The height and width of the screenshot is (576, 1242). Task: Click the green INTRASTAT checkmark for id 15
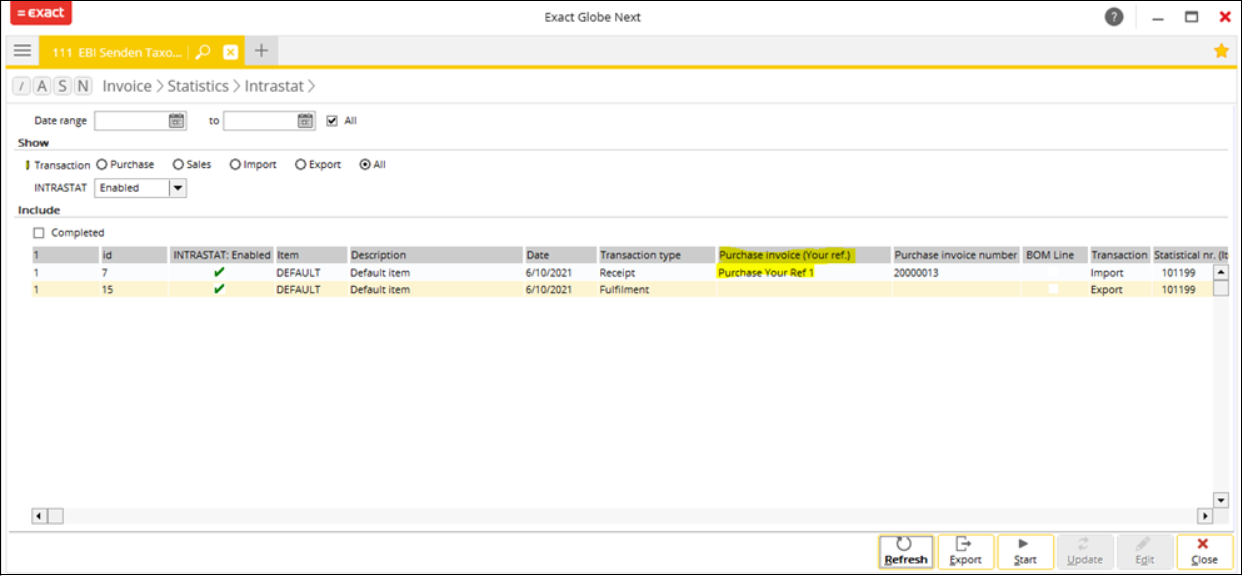click(219, 289)
